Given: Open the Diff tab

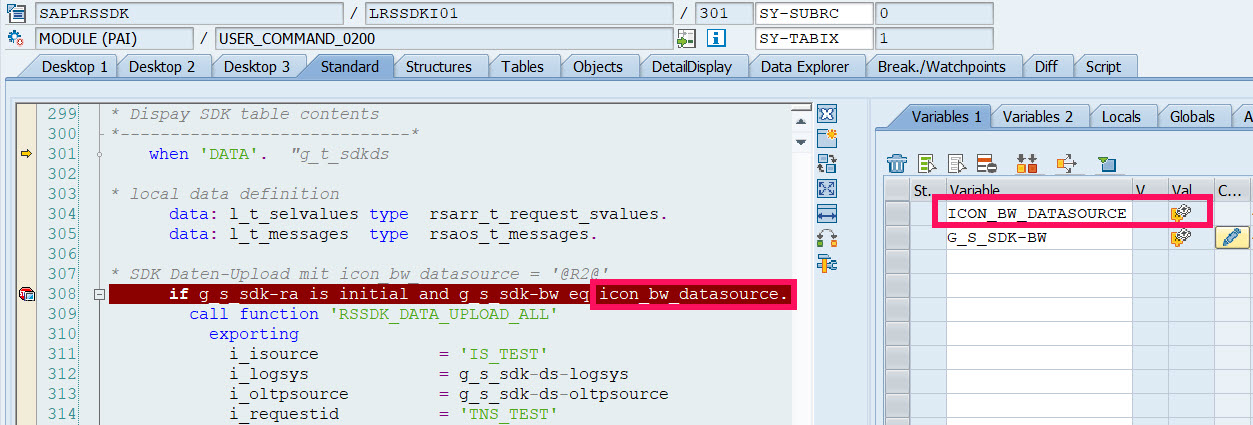Looking at the screenshot, I should pos(1046,66).
